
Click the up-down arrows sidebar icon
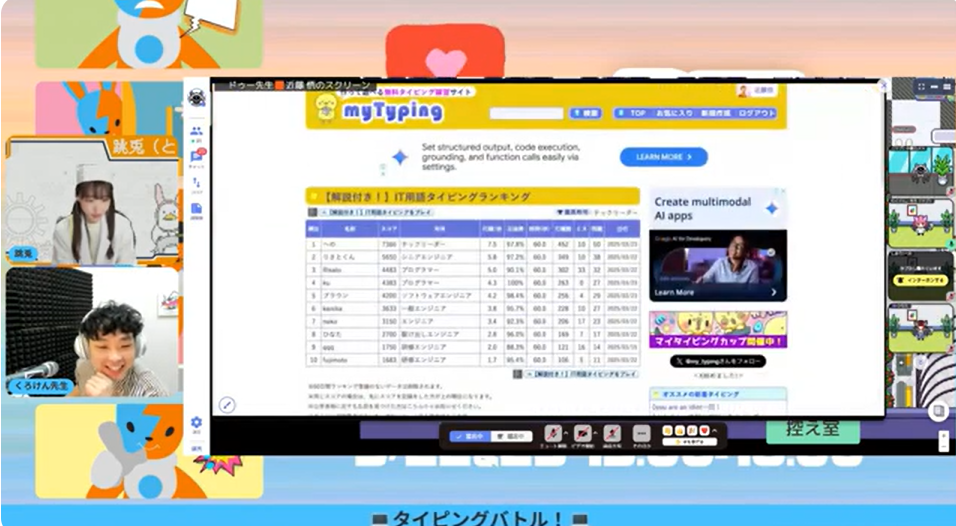(x=196, y=182)
